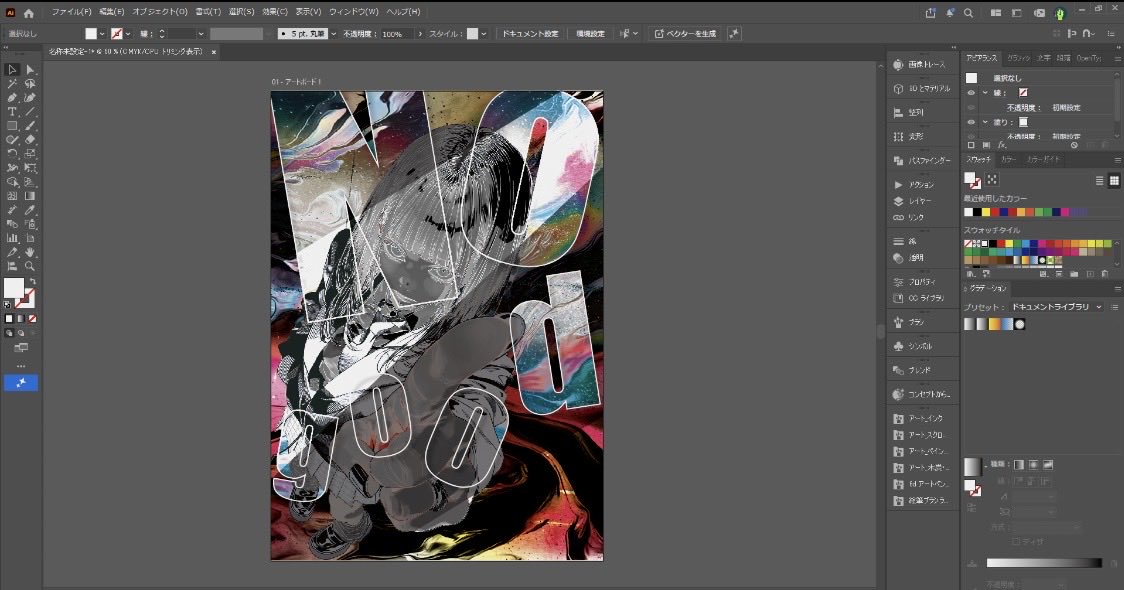
Task: Open the ファイル(F) menu
Action: (71, 12)
